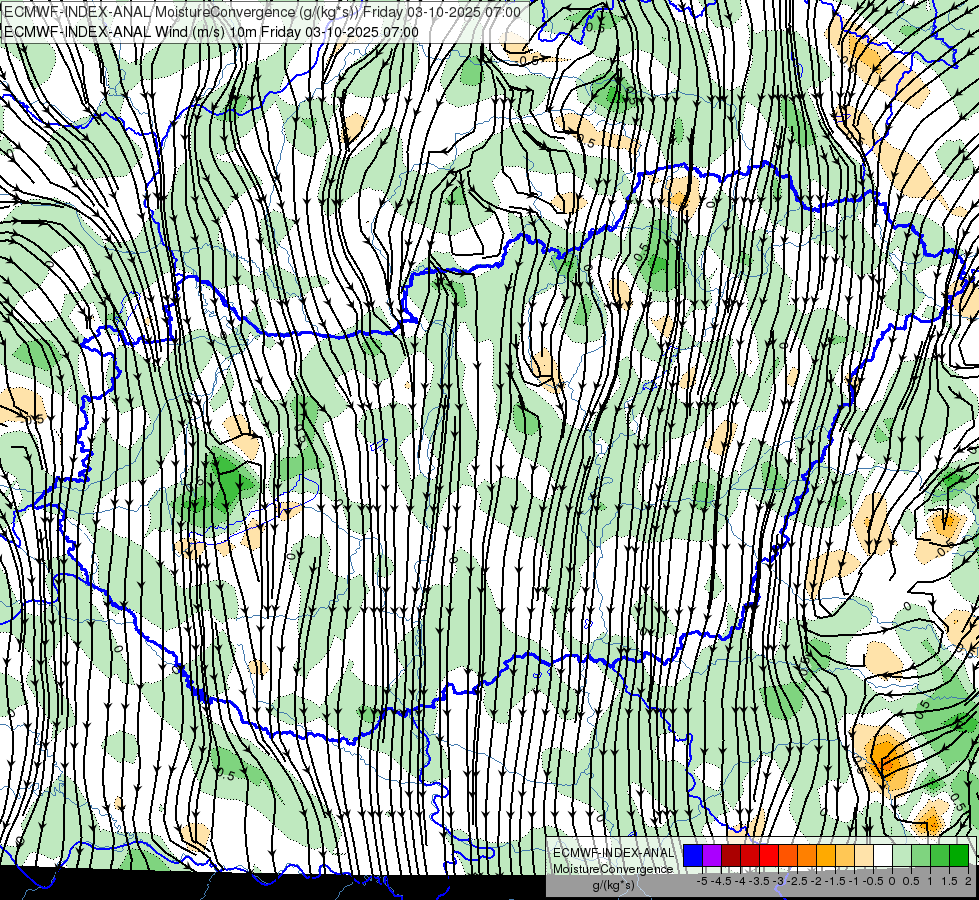Viewport: 979px width, 900px height.
Task: Click the '-0.5' legend tick label
Action: pos(873,881)
